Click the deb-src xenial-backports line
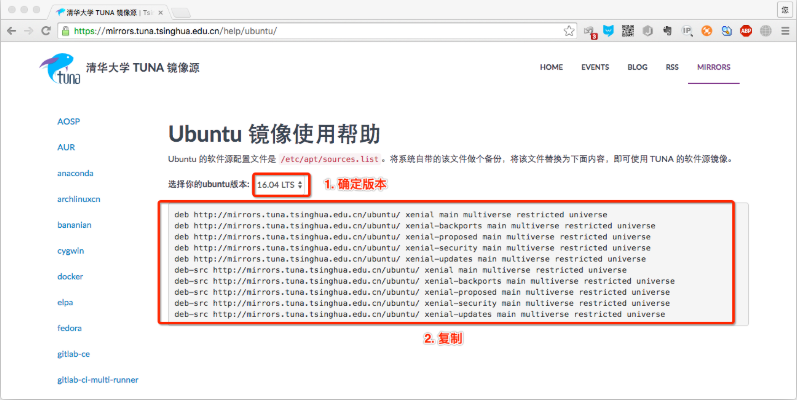 coord(424,282)
